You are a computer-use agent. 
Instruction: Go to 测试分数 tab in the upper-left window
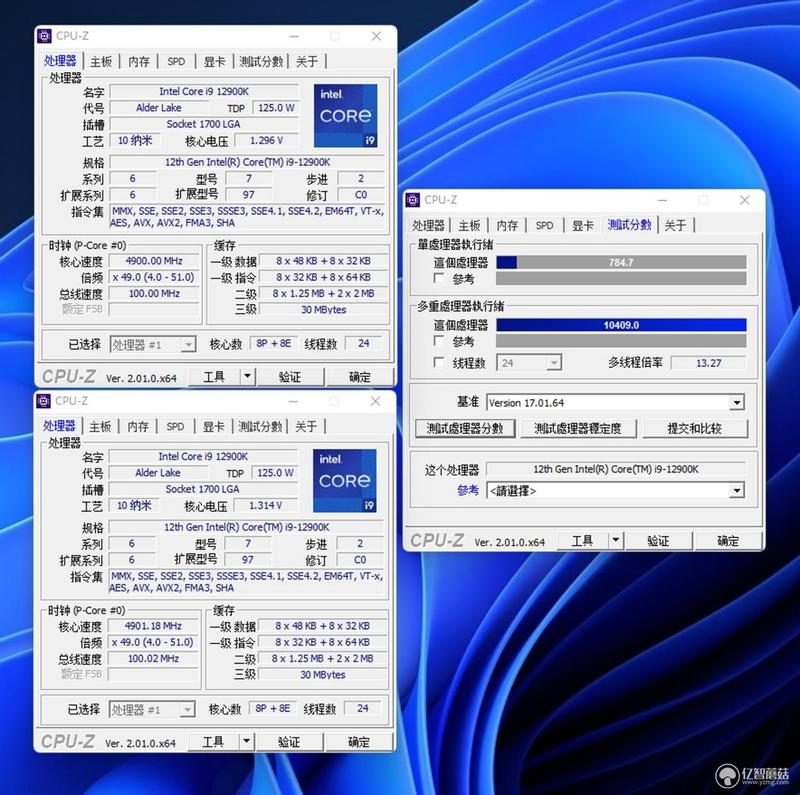[261, 62]
